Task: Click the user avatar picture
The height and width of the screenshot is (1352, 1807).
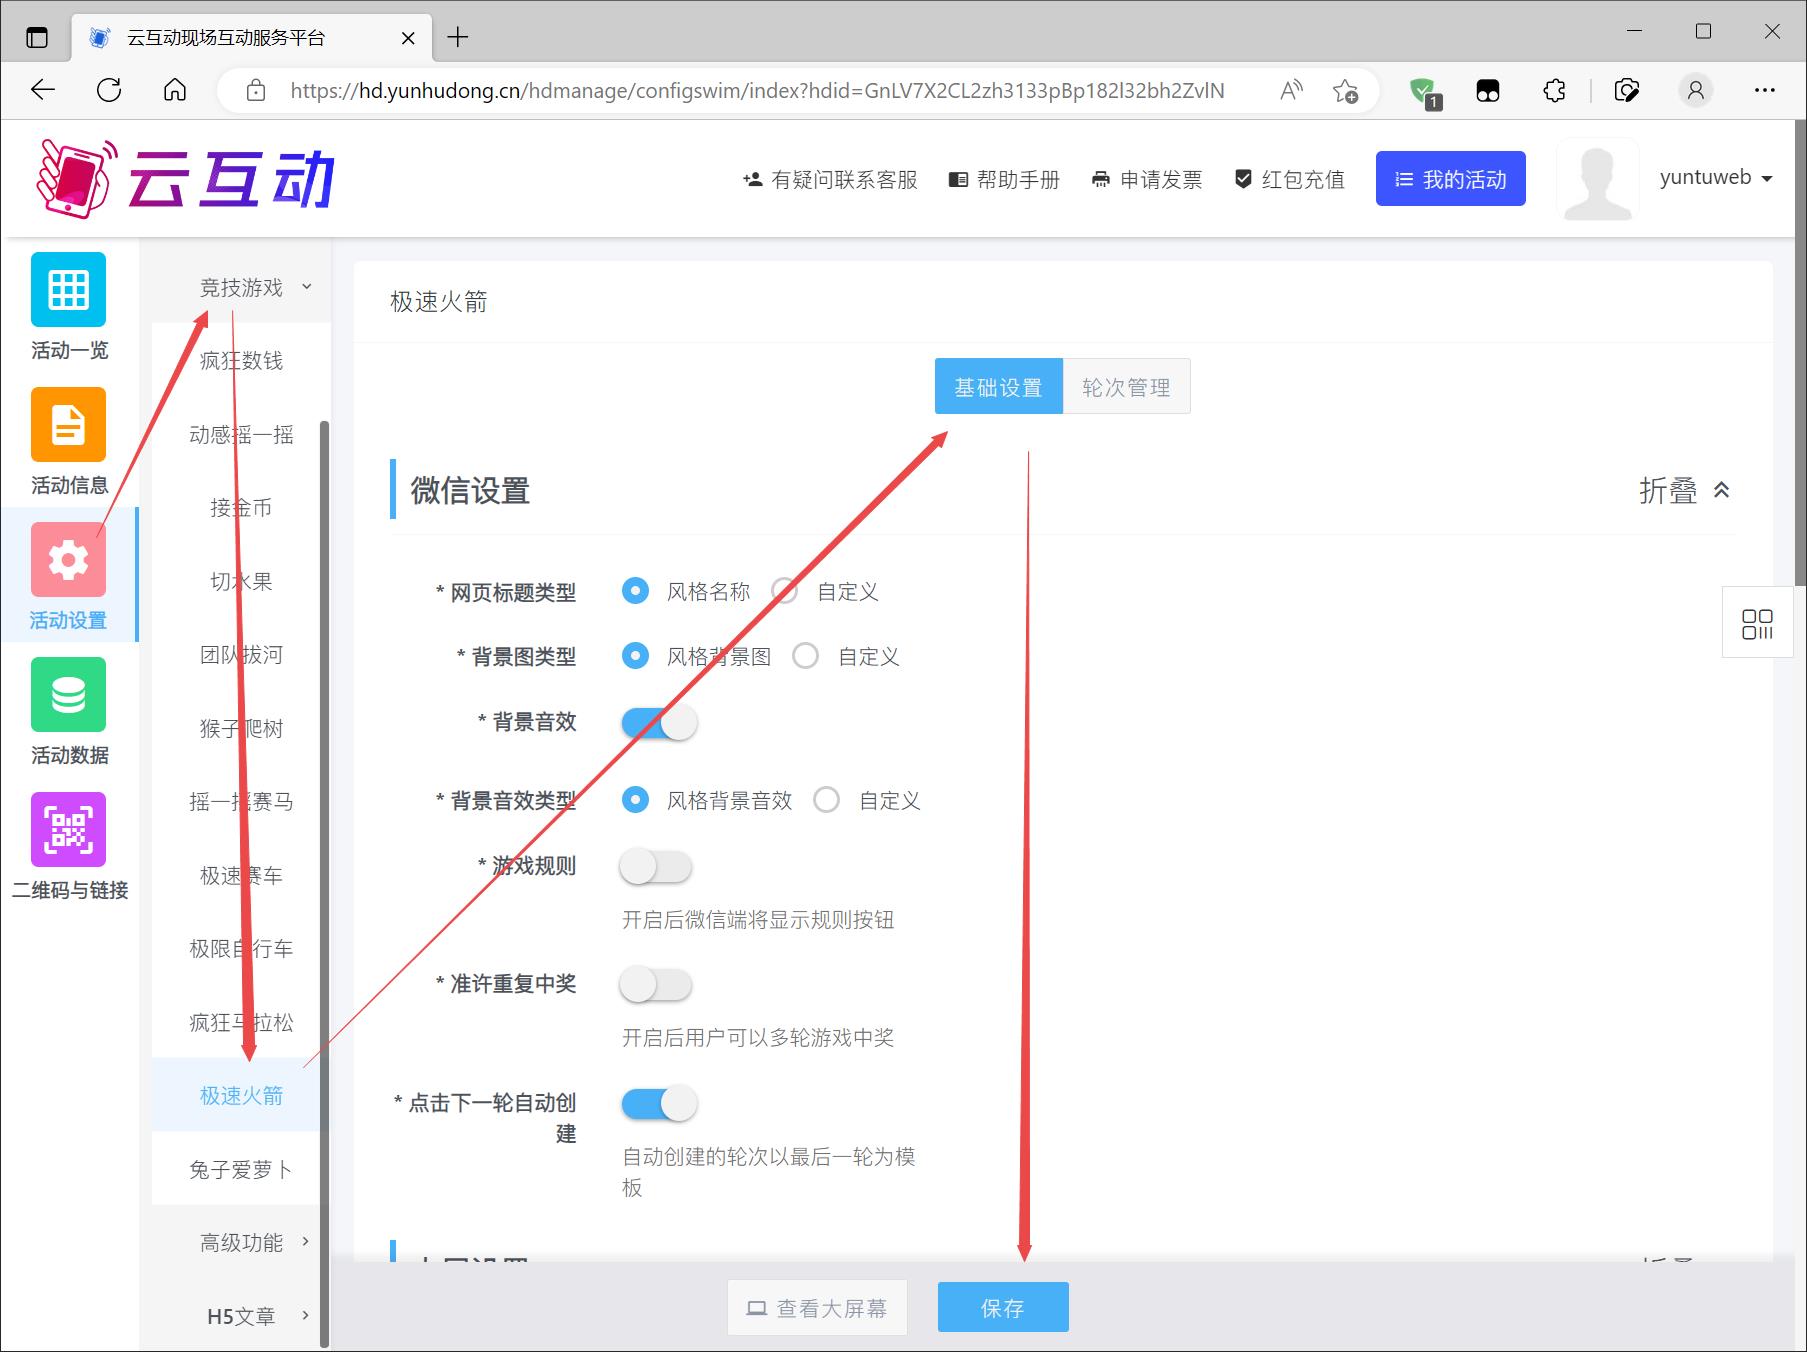Action: [1597, 179]
